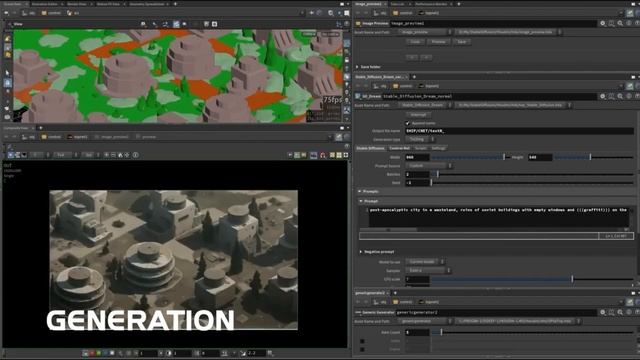Screen dimensions: 640x360
Task: Click info circle icon in compositor toolbar
Action: coord(136,155)
